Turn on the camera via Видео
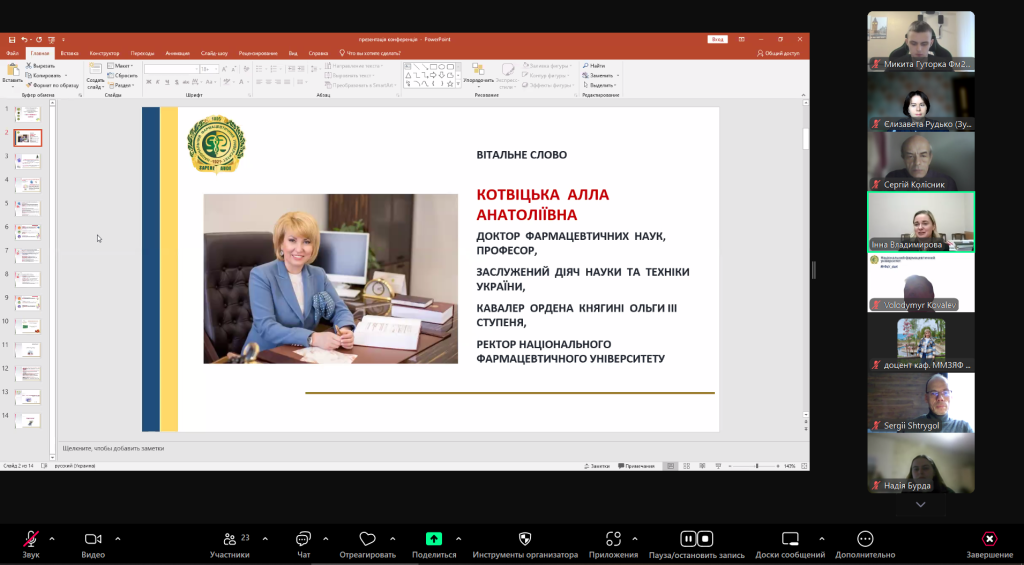Image resolution: width=1024 pixels, height=565 pixels. (x=93, y=544)
